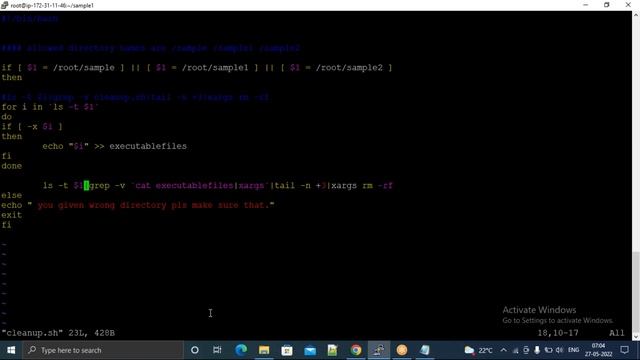640x360 pixels.
Task: Click 'you given wrong directory' message text
Action: 102,205
